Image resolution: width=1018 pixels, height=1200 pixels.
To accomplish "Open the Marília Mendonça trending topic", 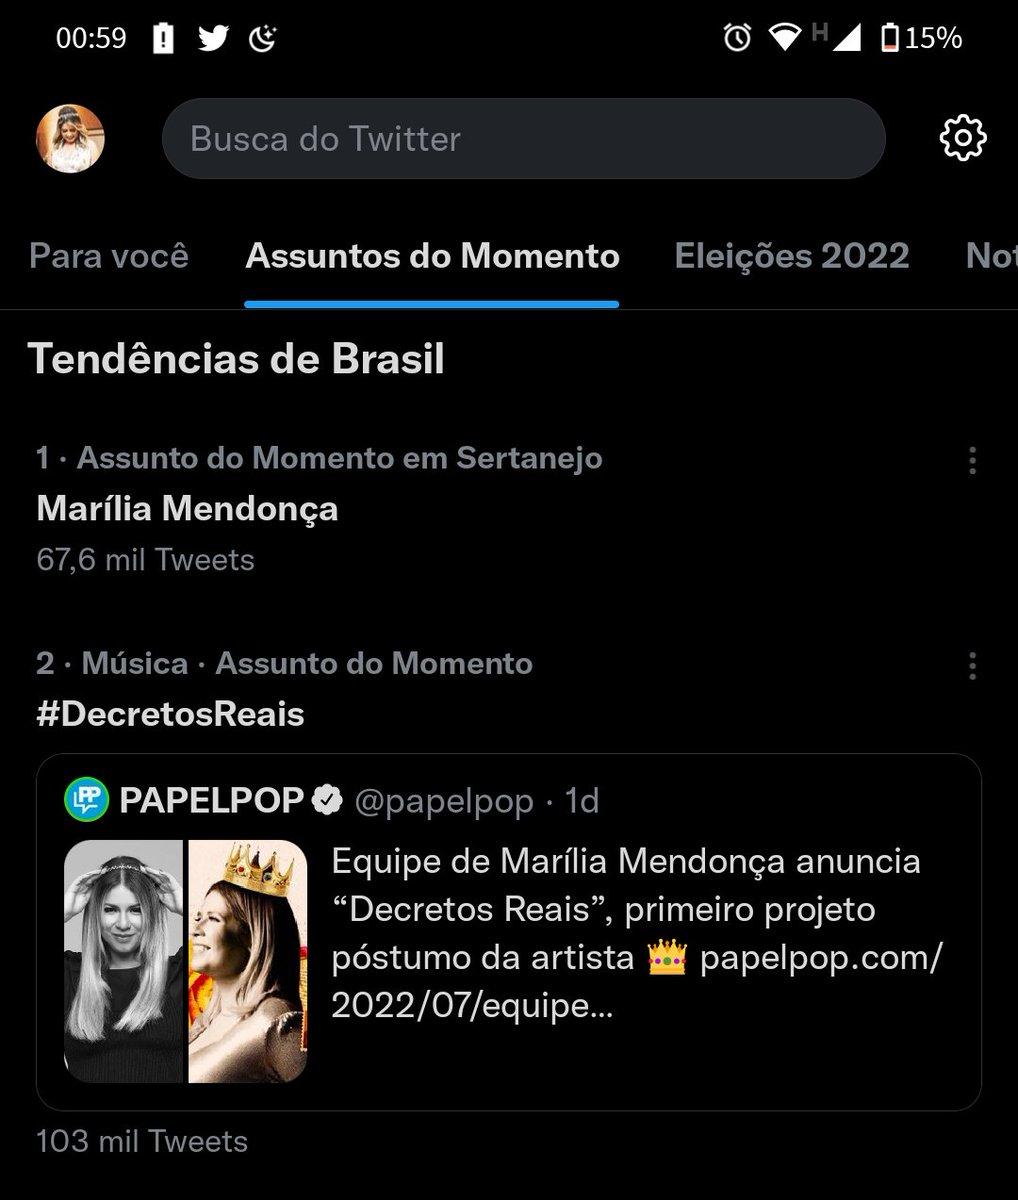I will [x=187, y=509].
